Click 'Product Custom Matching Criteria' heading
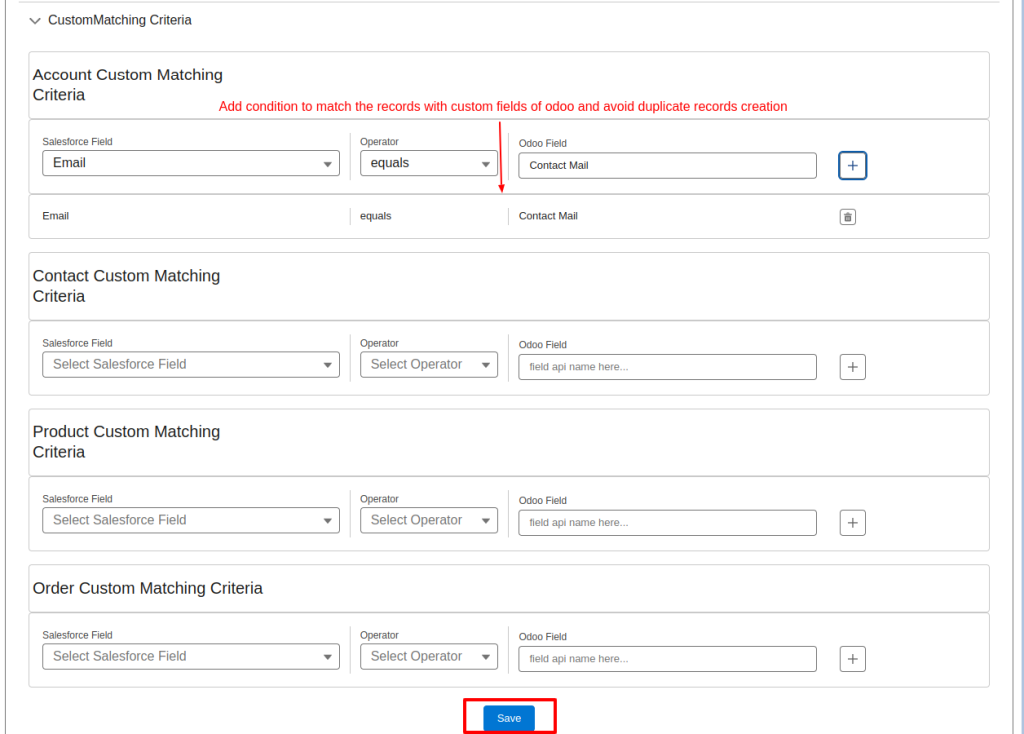 coord(126,442)
